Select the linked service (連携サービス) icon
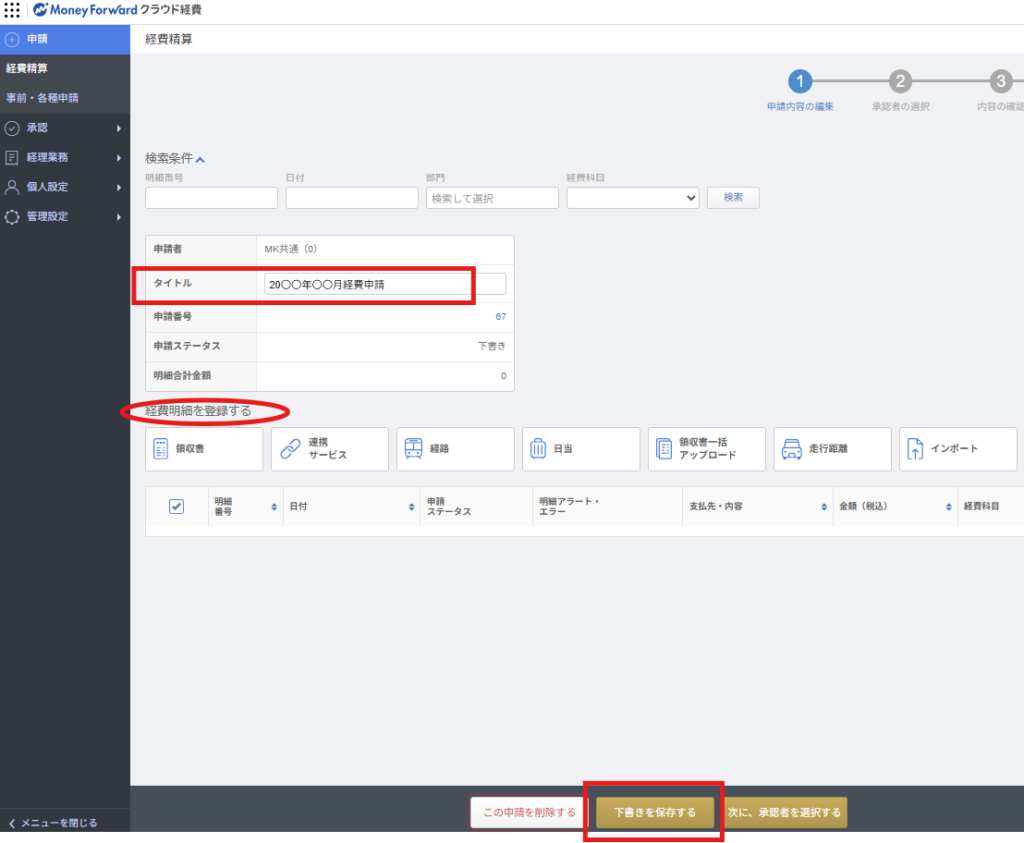Image resolution: width=1024 pixels, height=843 pixels. 329,449
